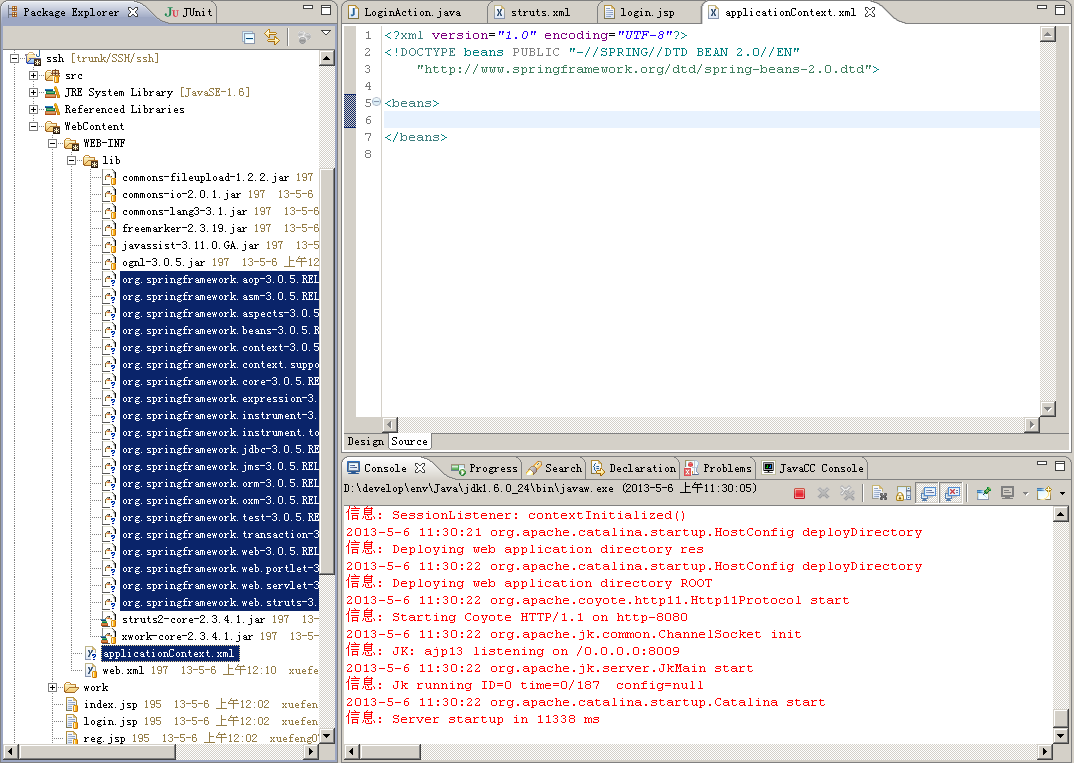This screenshot has height=763, width=1074.
Task: Click the WebContent folder icon
Action: (x=52, y=127)
